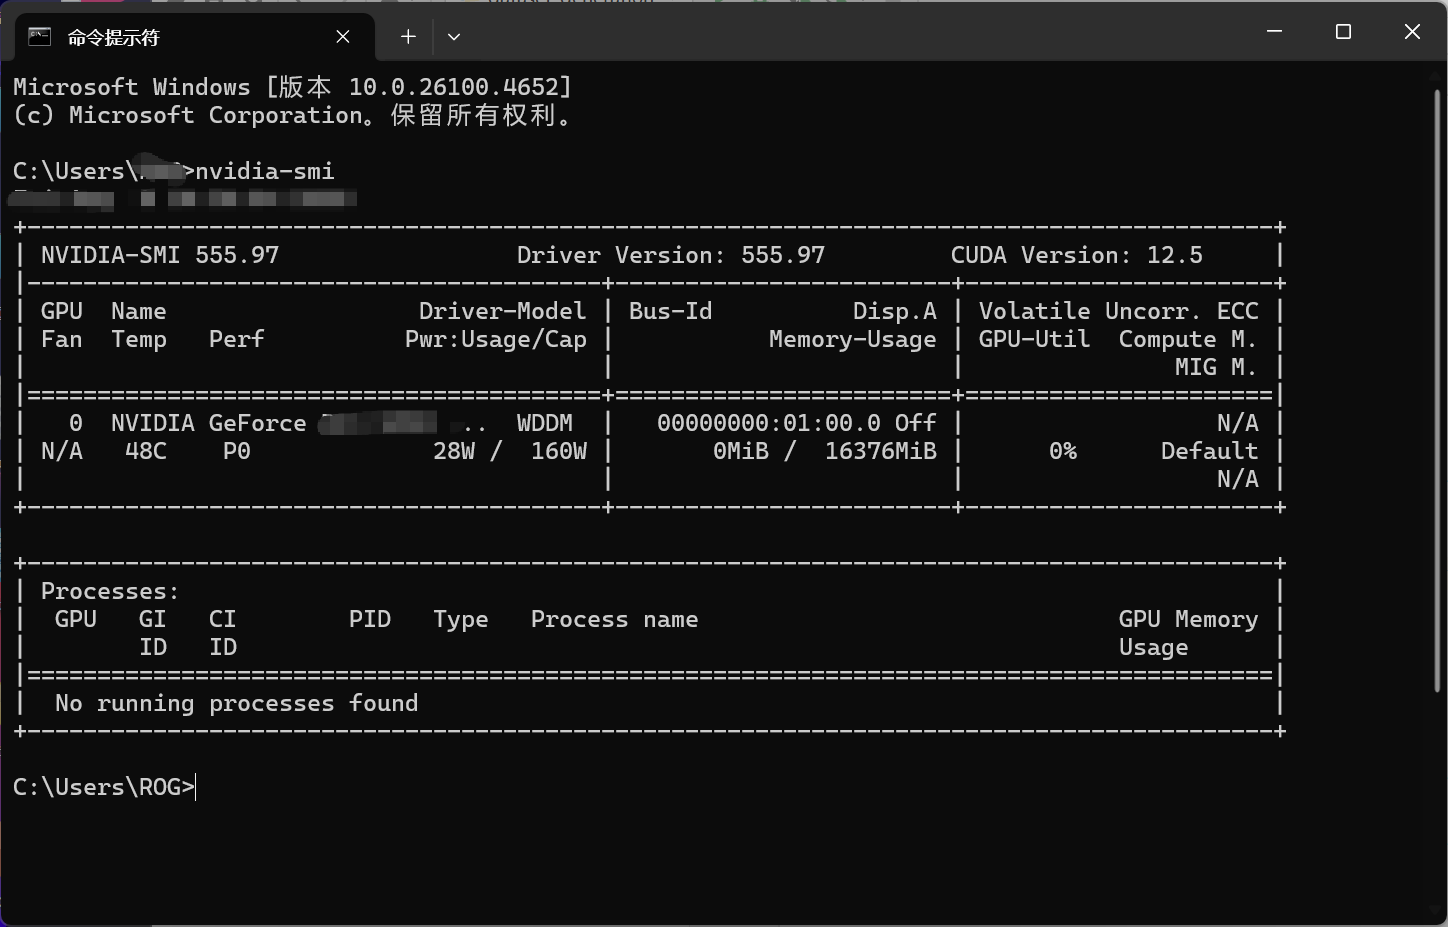Close the terminal window
The height and width of the screenshot is (927, 1448).
pos(1412,32)
